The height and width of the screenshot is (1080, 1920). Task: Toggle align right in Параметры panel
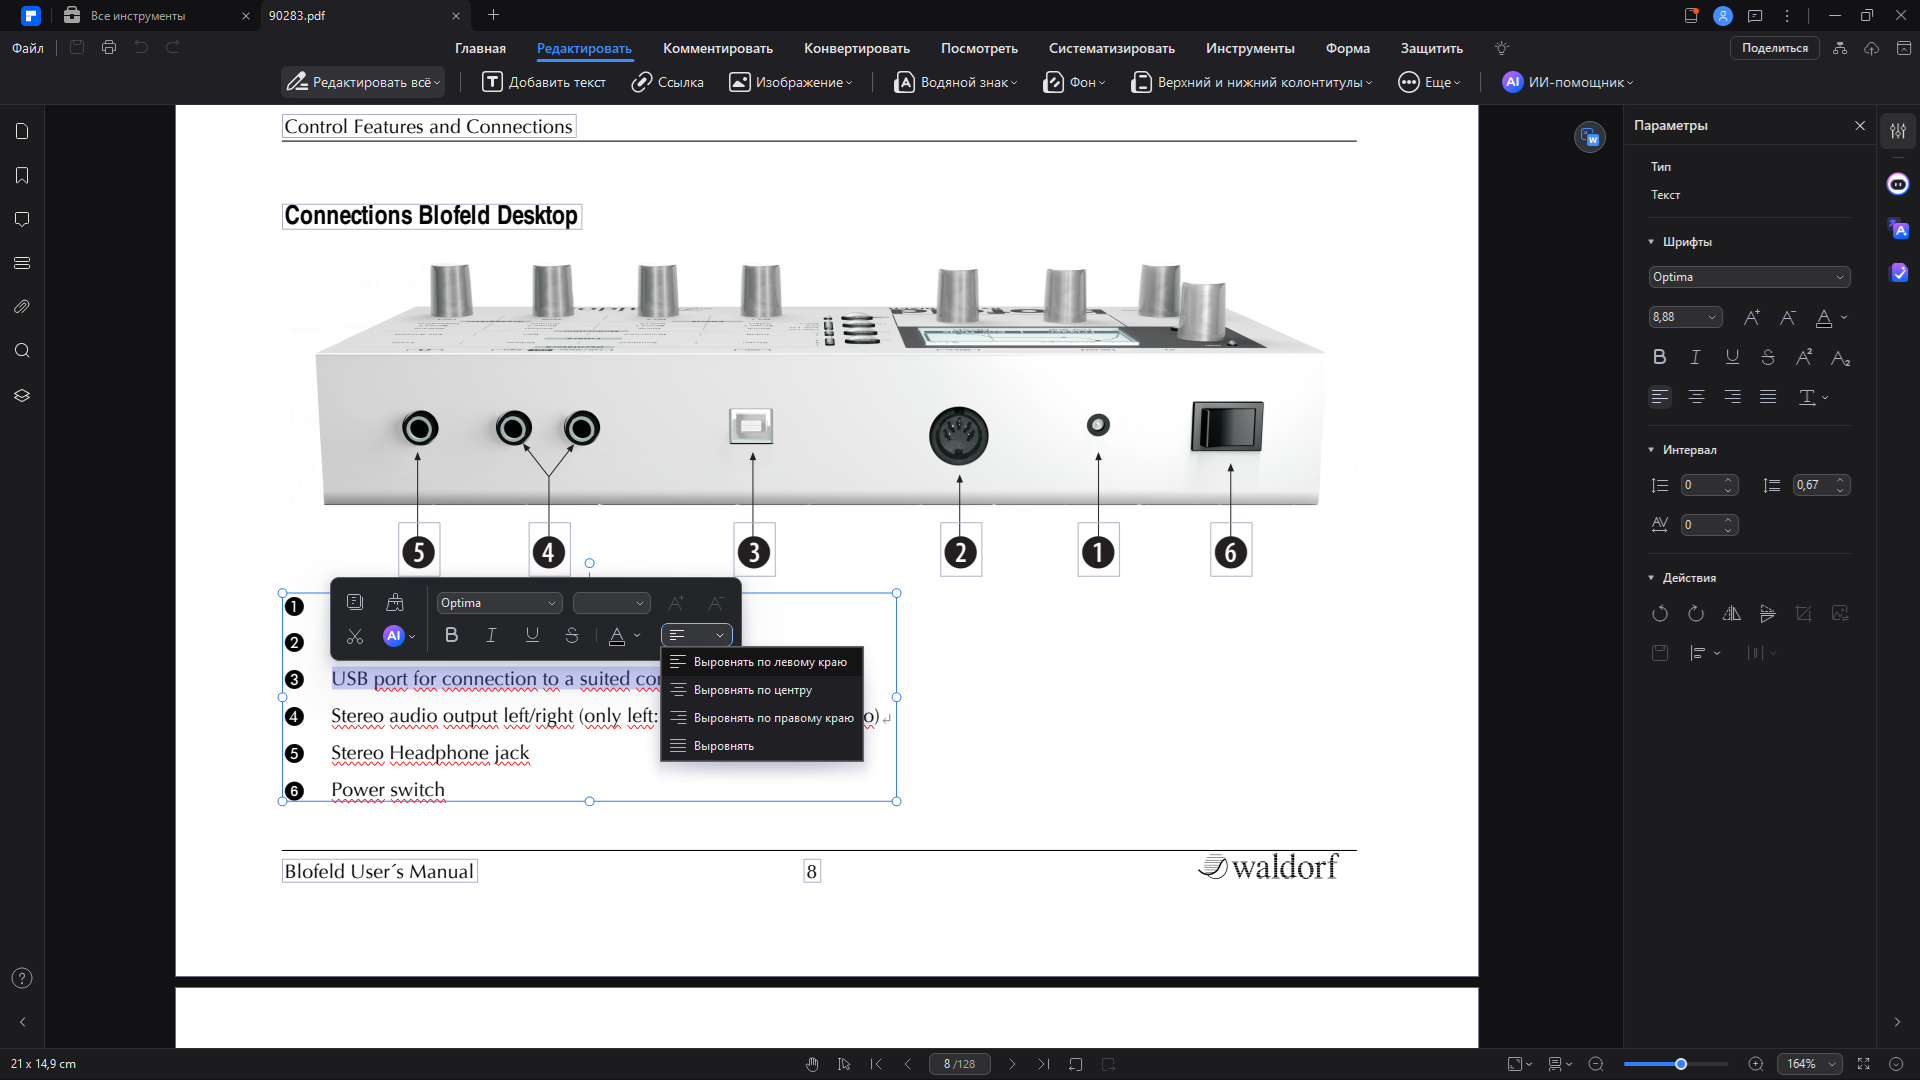coord(1732,397)
